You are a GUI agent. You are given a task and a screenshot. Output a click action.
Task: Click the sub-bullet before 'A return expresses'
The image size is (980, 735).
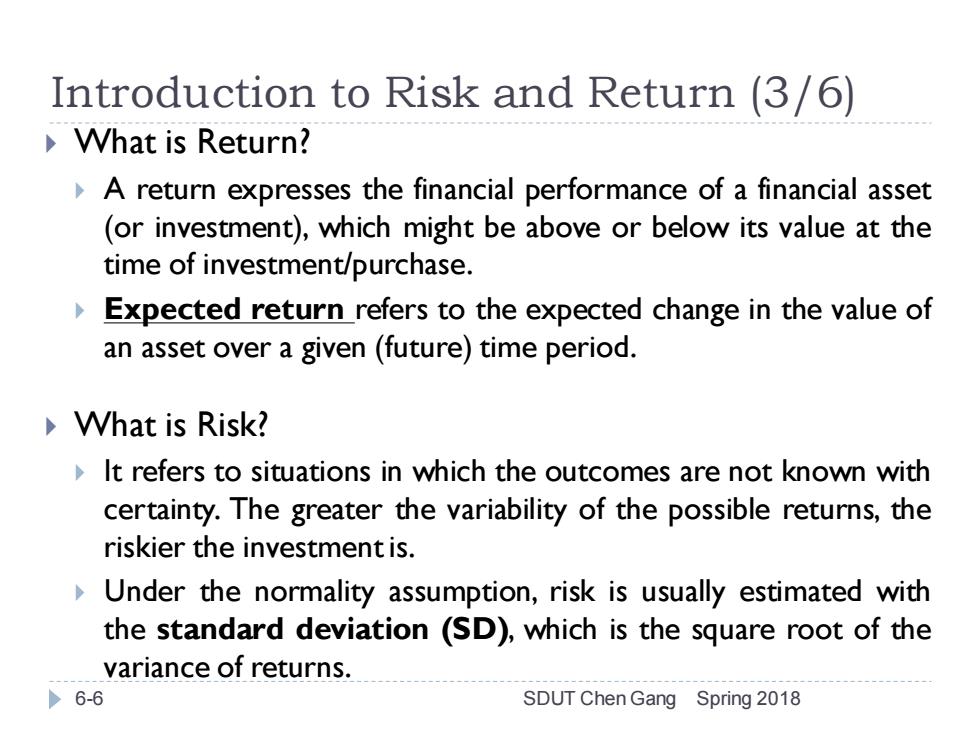[79, 191]
